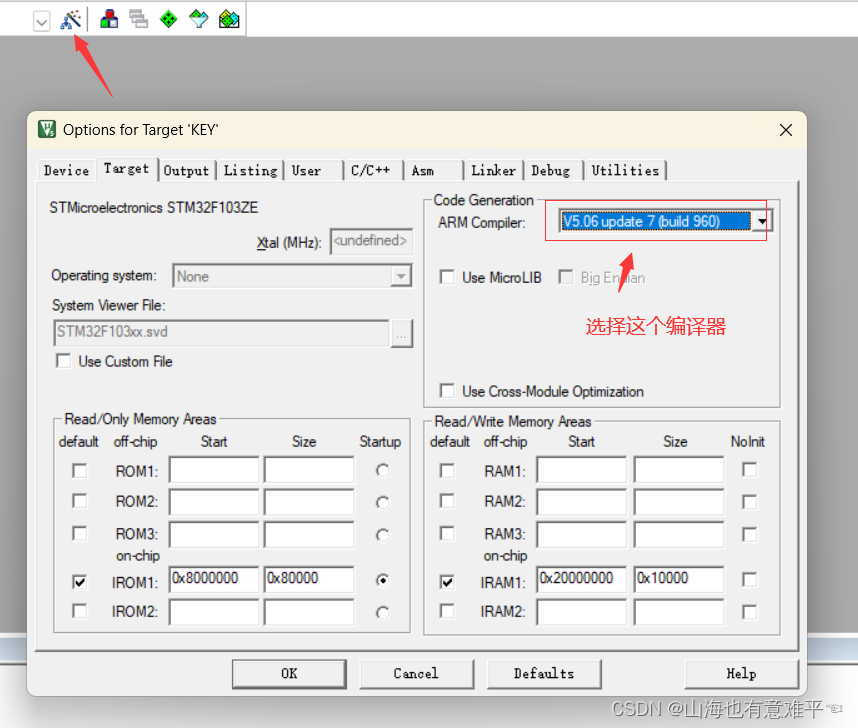The height and width of the screenshot is (728, 858).
Task: Click the IRAM1 Start address field
Action: tap(582, 579)
